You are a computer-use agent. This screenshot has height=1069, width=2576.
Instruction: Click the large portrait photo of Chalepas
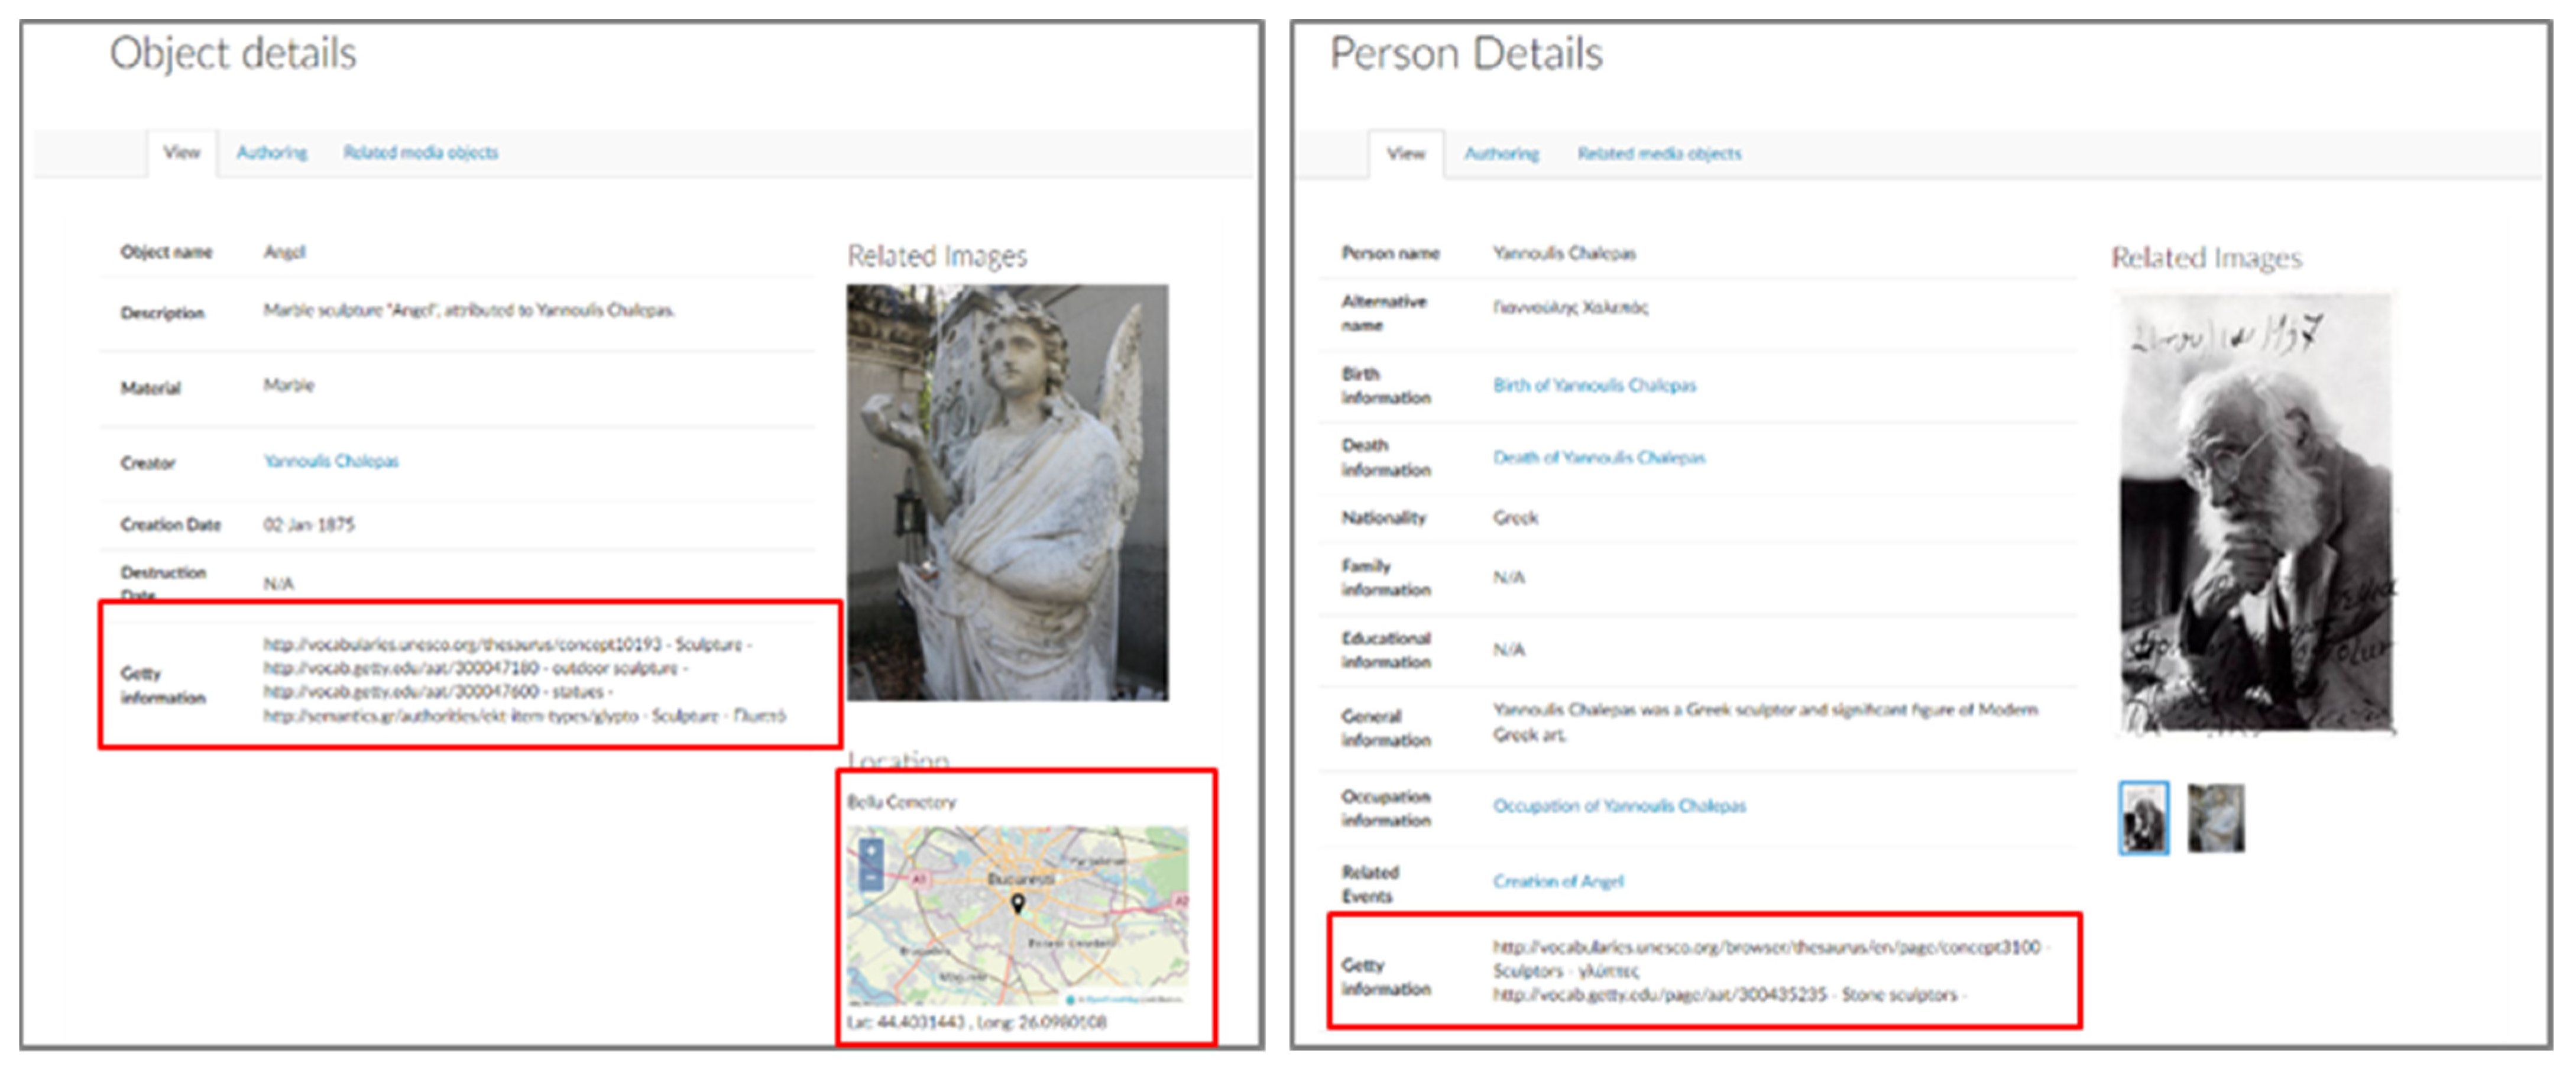pos(2255,512)
